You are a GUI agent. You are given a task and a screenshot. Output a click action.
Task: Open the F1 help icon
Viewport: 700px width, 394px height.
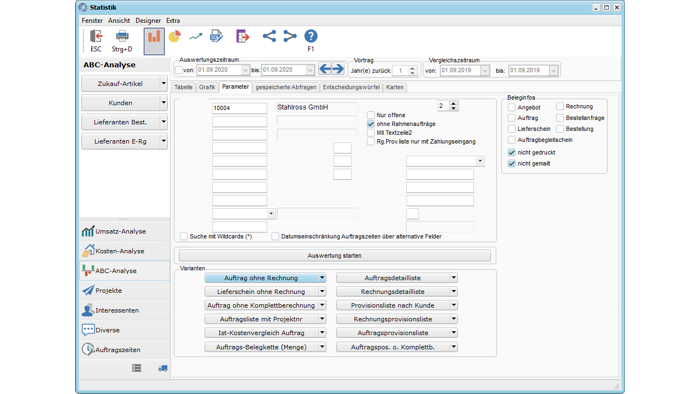pyautogui.click(x=311, y=36)
